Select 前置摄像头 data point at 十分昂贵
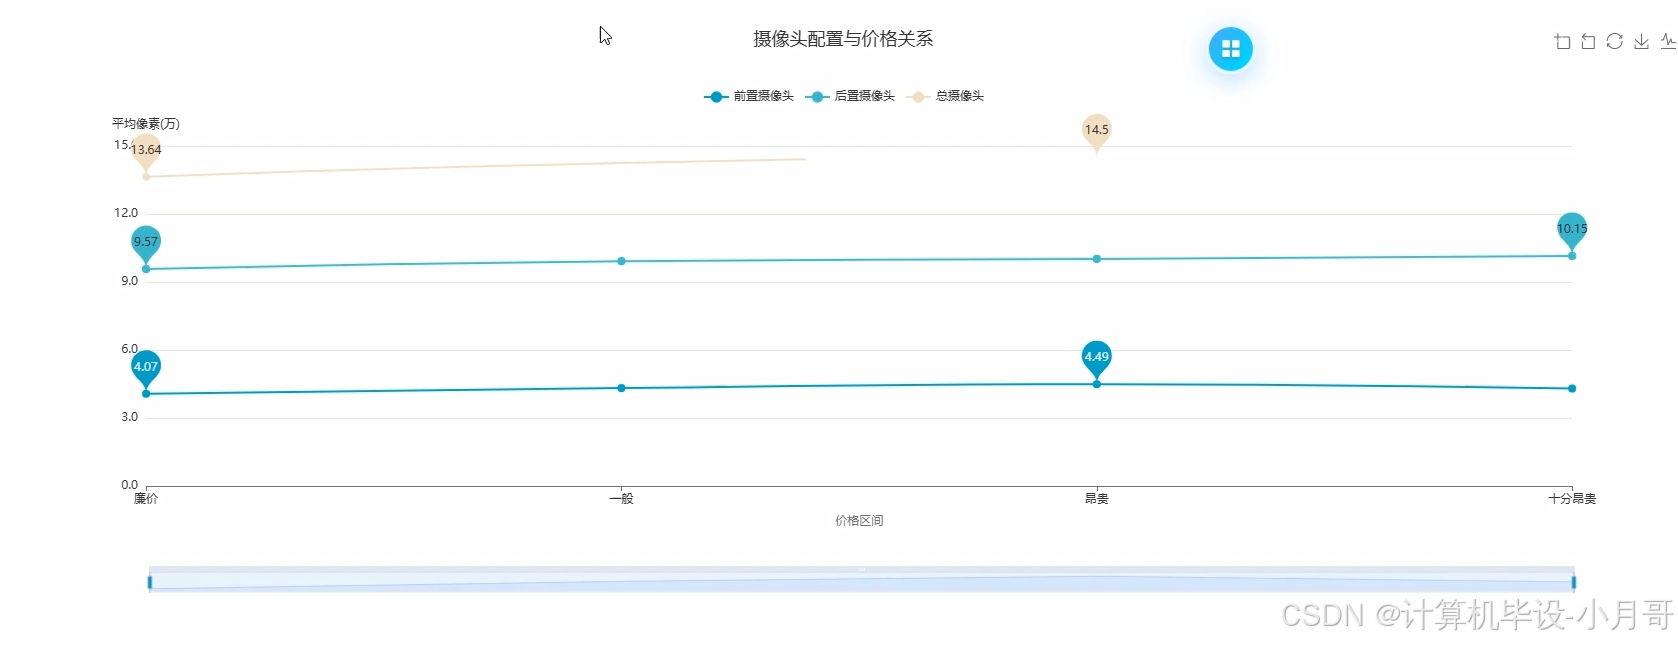1678x645 pixels. (x=1572, y=388)
